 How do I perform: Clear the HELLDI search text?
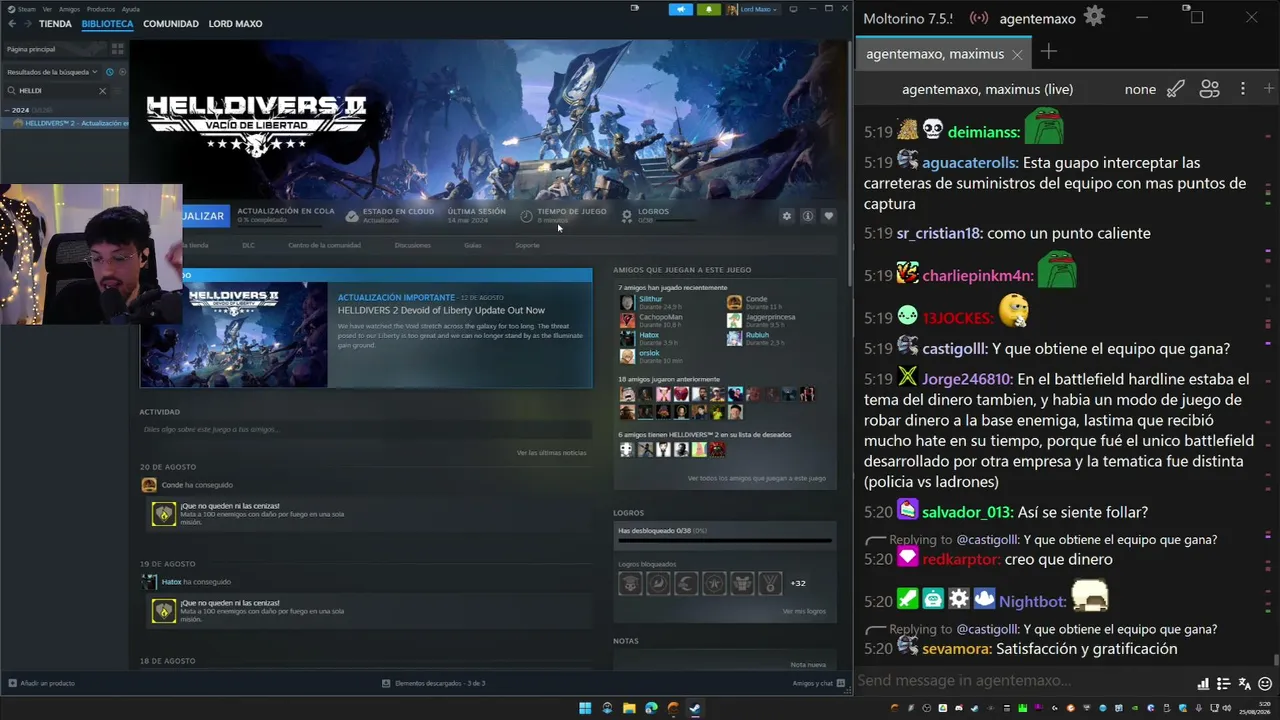[102, 91]
